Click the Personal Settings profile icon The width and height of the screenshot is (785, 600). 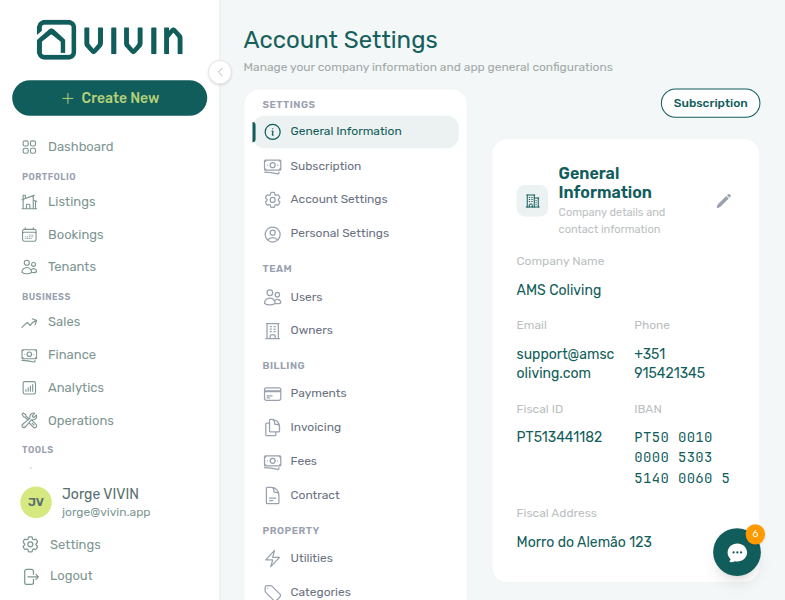[x=272, y=234]
